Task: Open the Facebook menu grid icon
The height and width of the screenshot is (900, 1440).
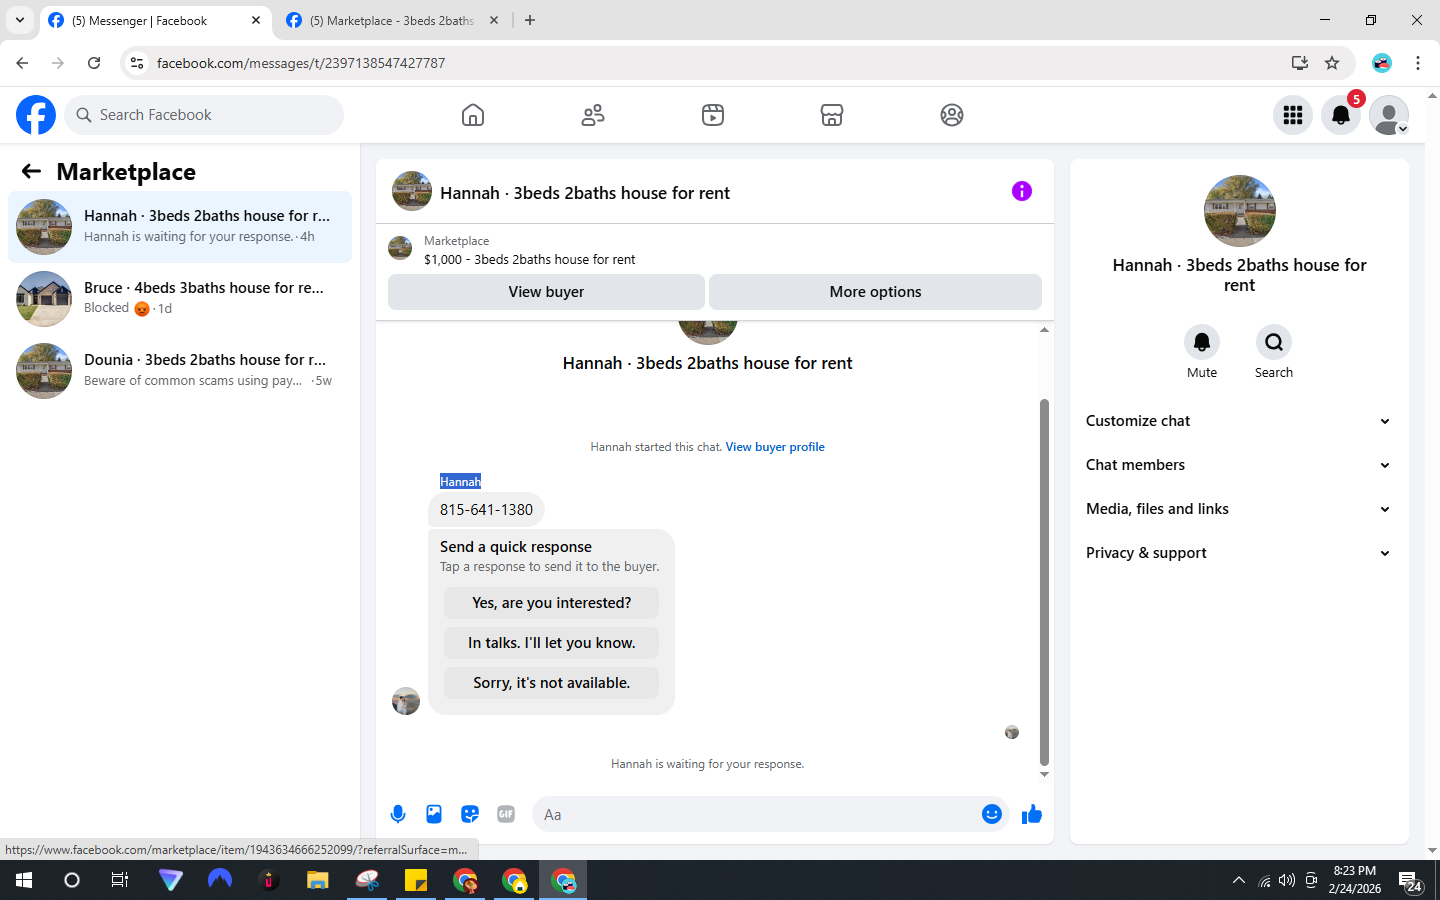Action: click(x=1293, y=115)
